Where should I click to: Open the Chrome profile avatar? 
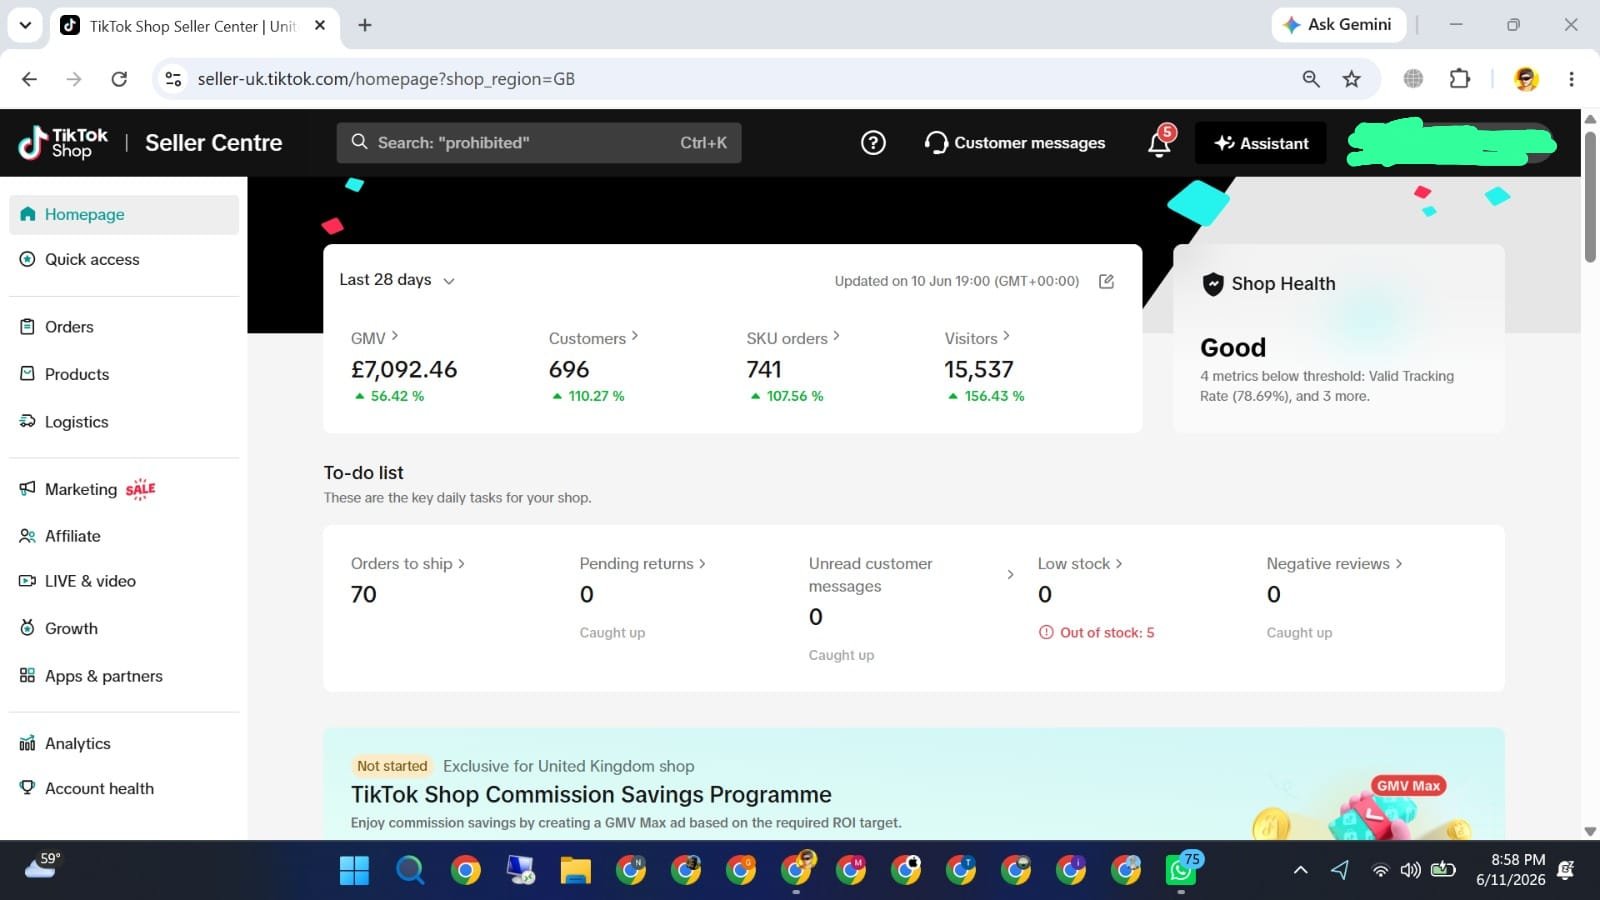[x=1526, y=79]
